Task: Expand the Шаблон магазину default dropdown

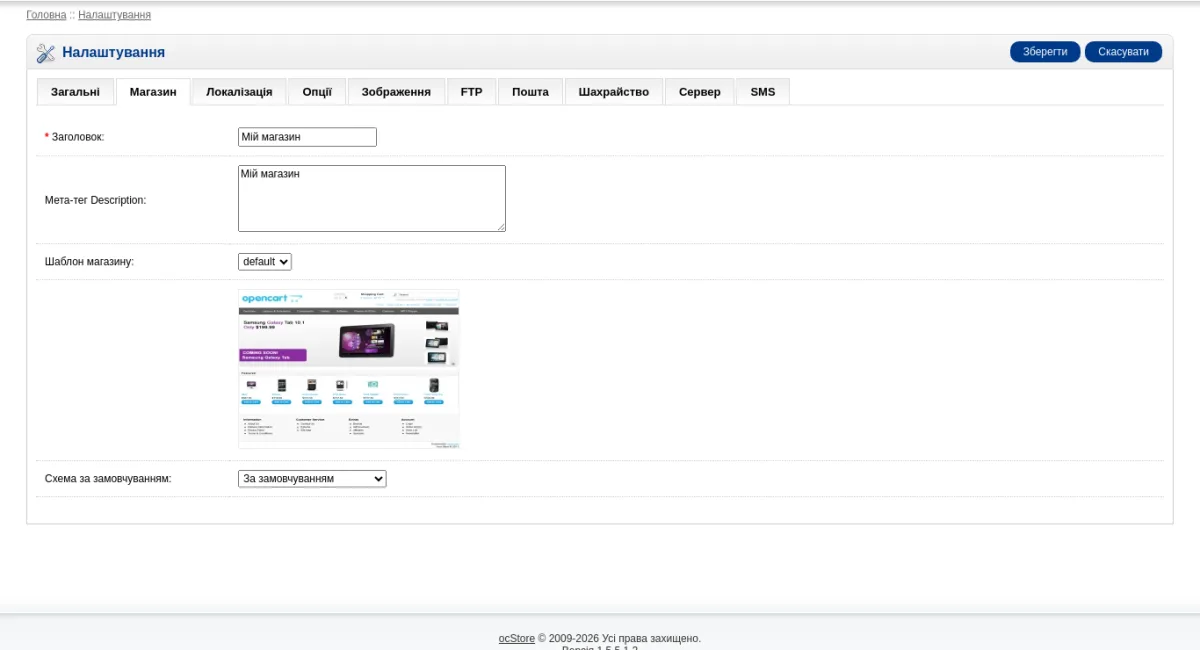Action: pos(265,261)
